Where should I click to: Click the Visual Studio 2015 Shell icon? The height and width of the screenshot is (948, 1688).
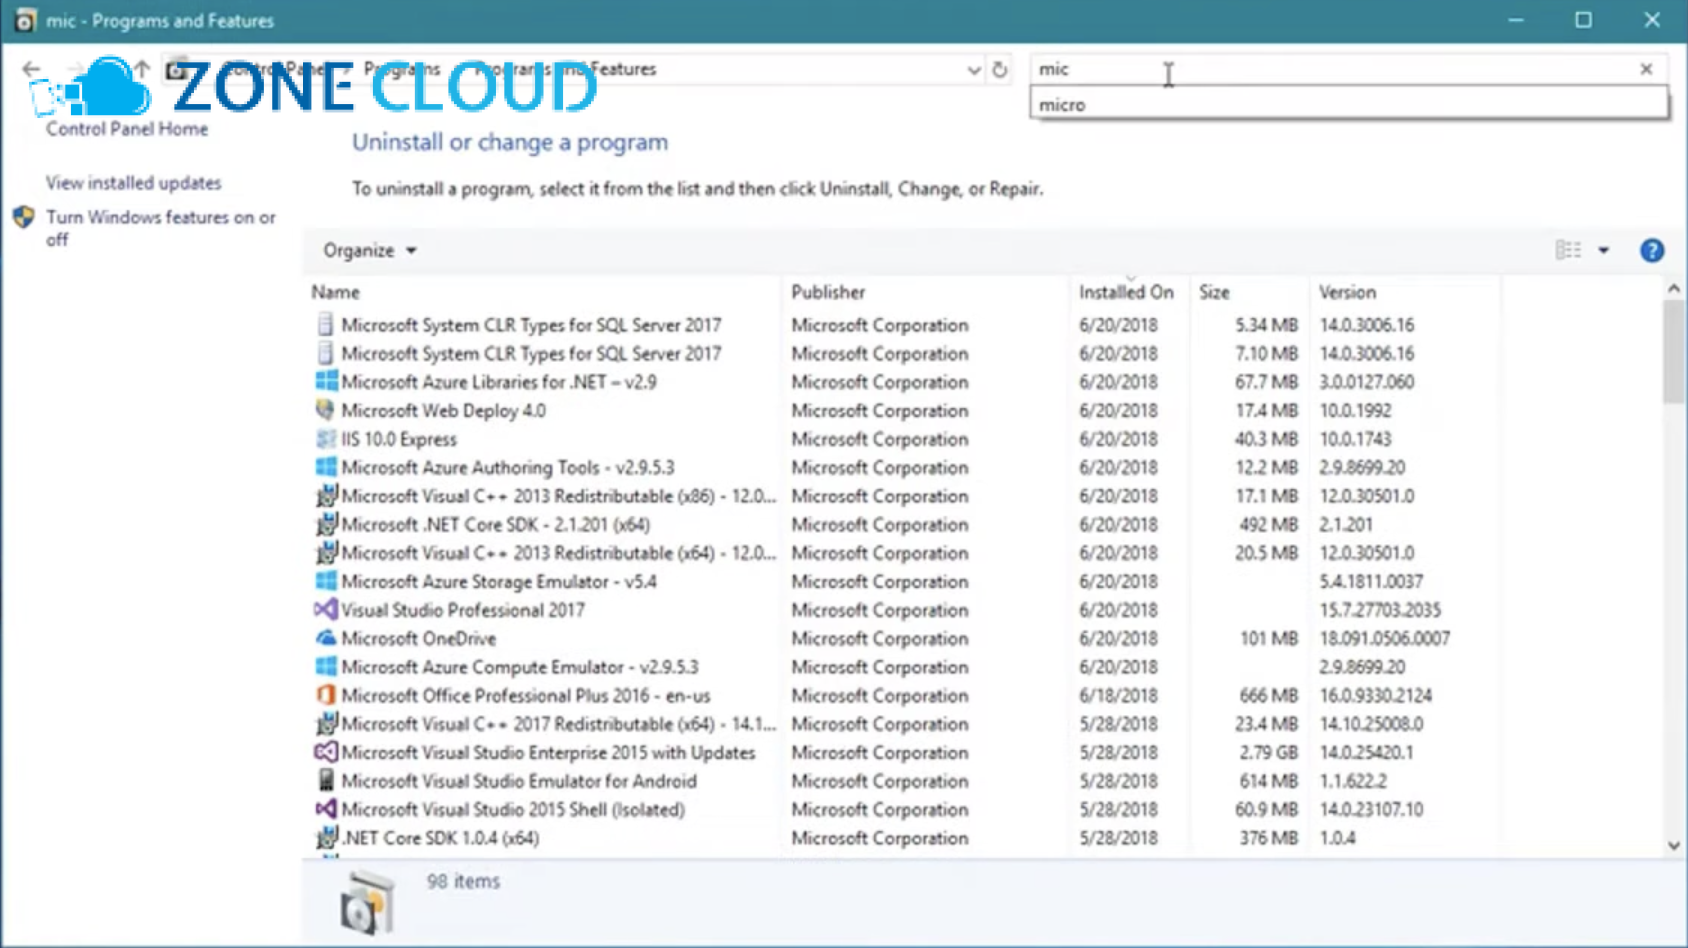[x=325, y=809]
